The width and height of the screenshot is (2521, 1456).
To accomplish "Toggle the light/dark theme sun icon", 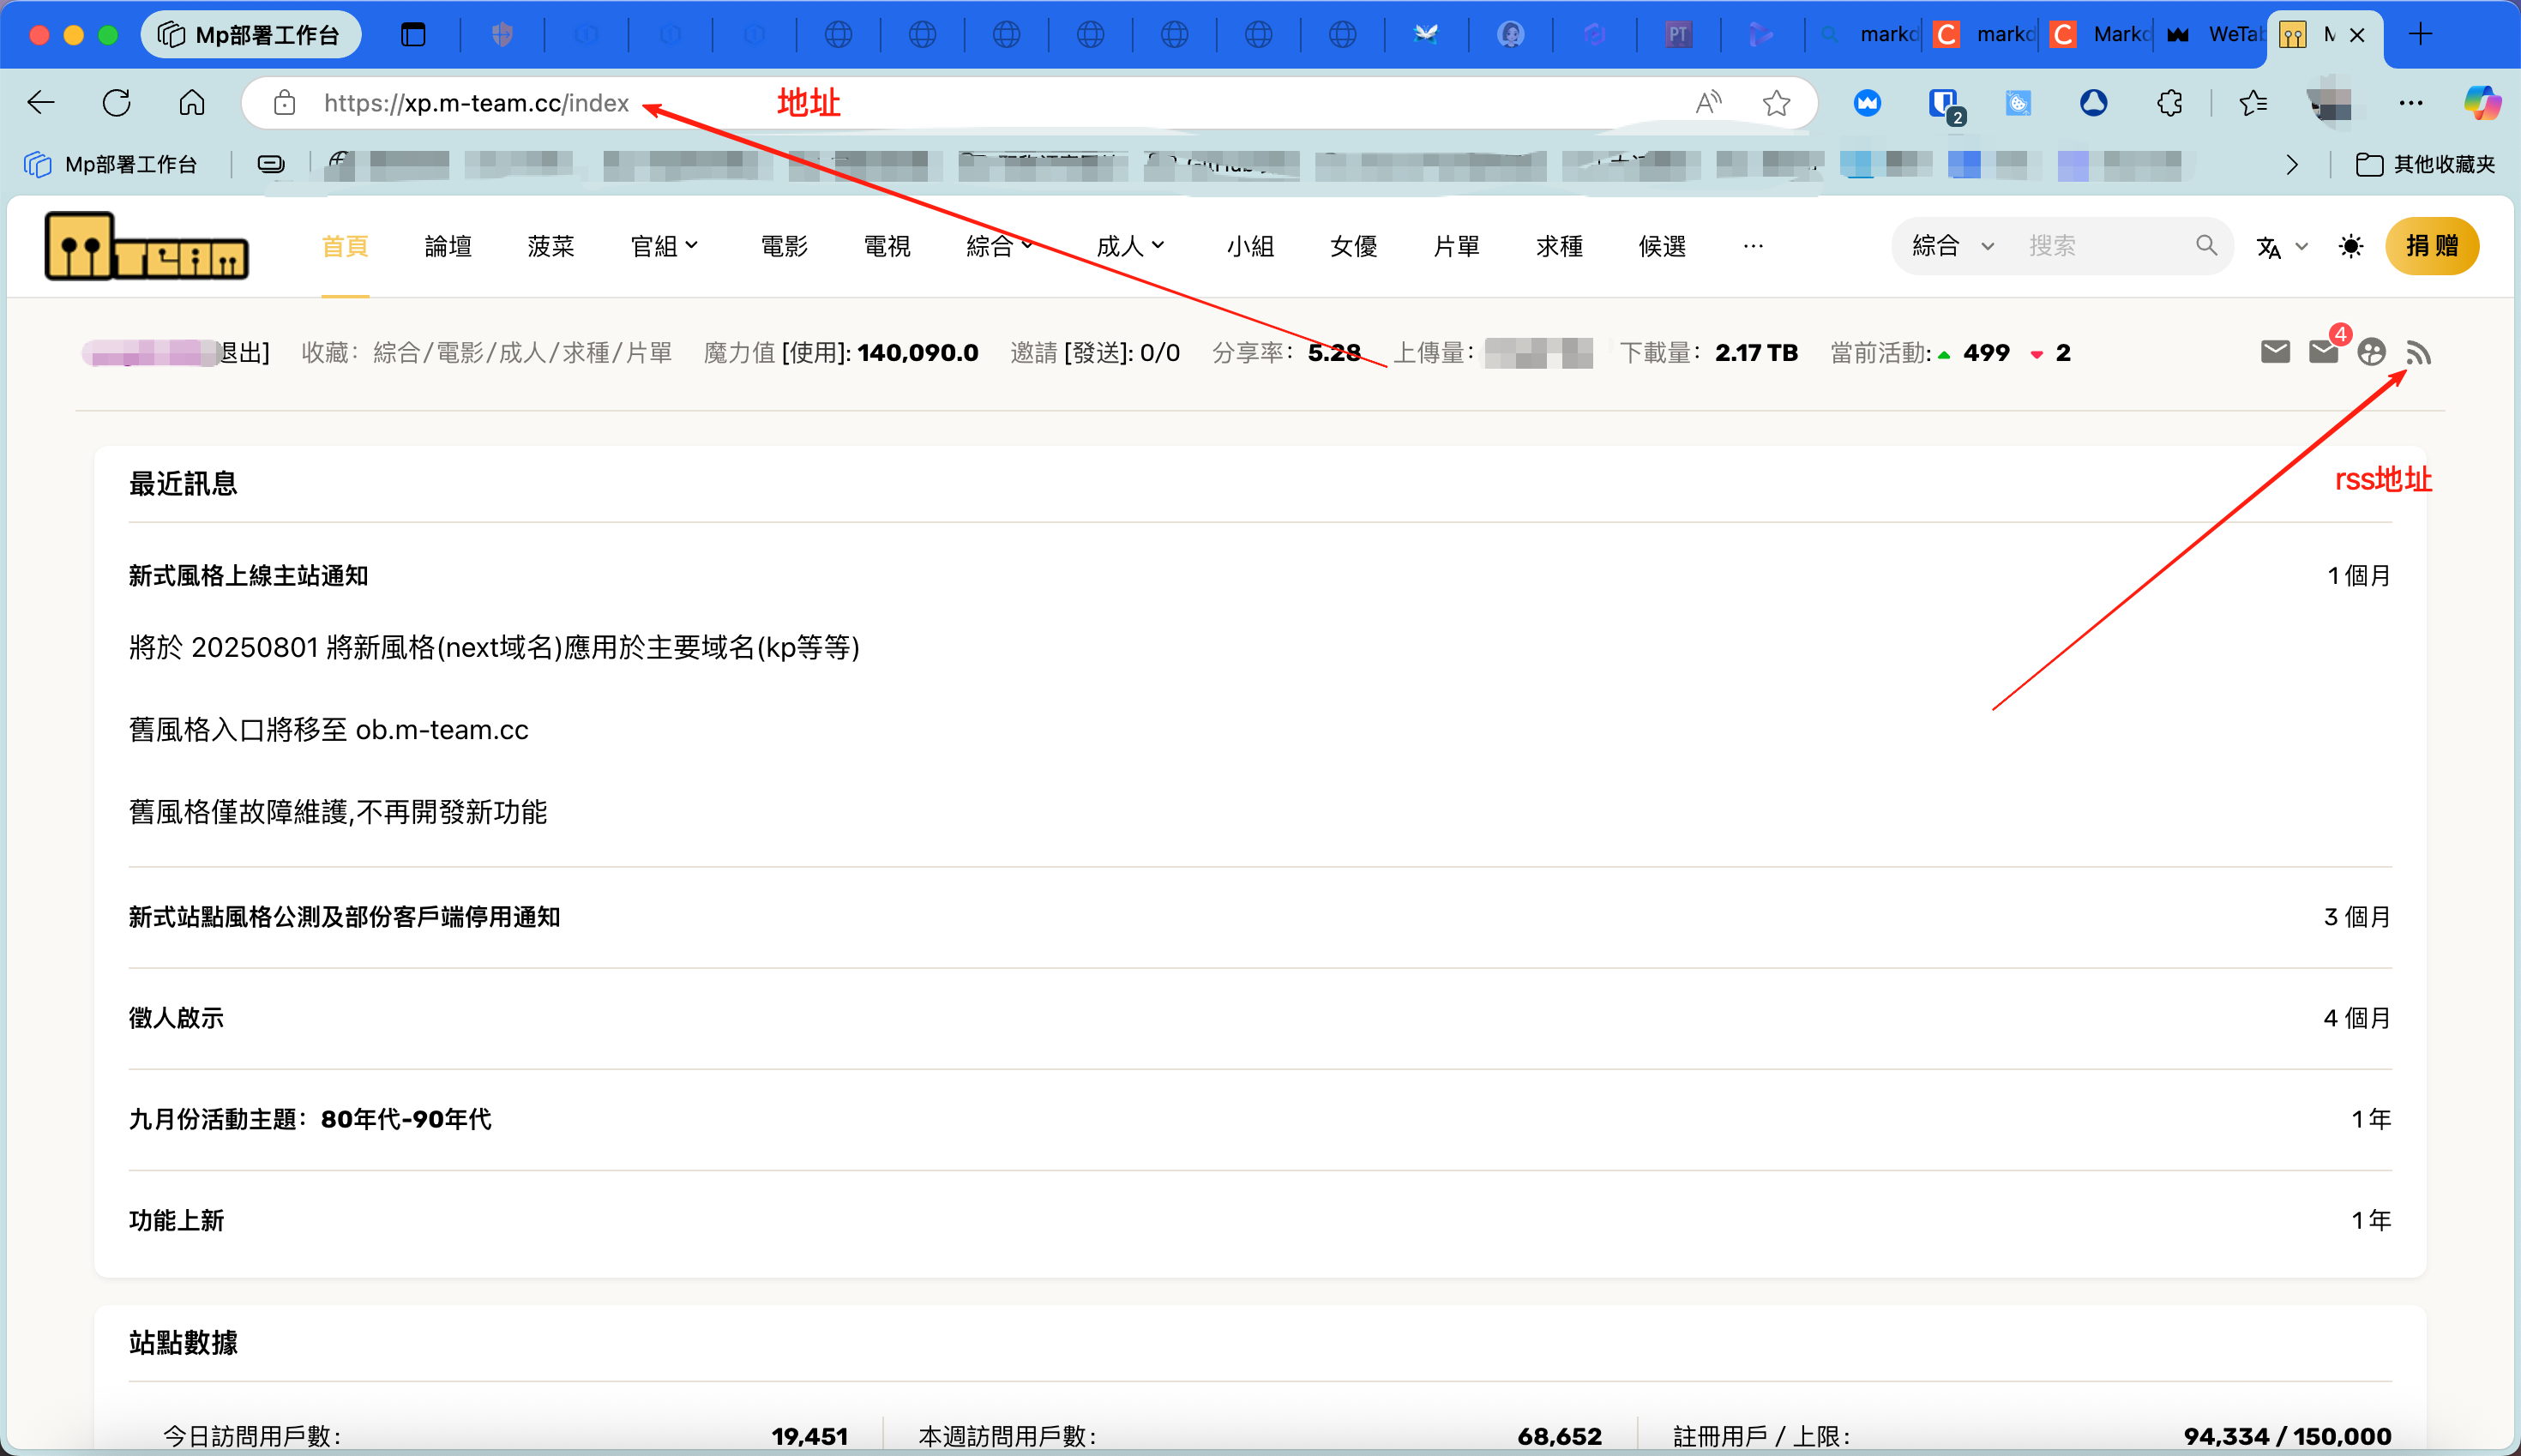I will pos(2351,246).
